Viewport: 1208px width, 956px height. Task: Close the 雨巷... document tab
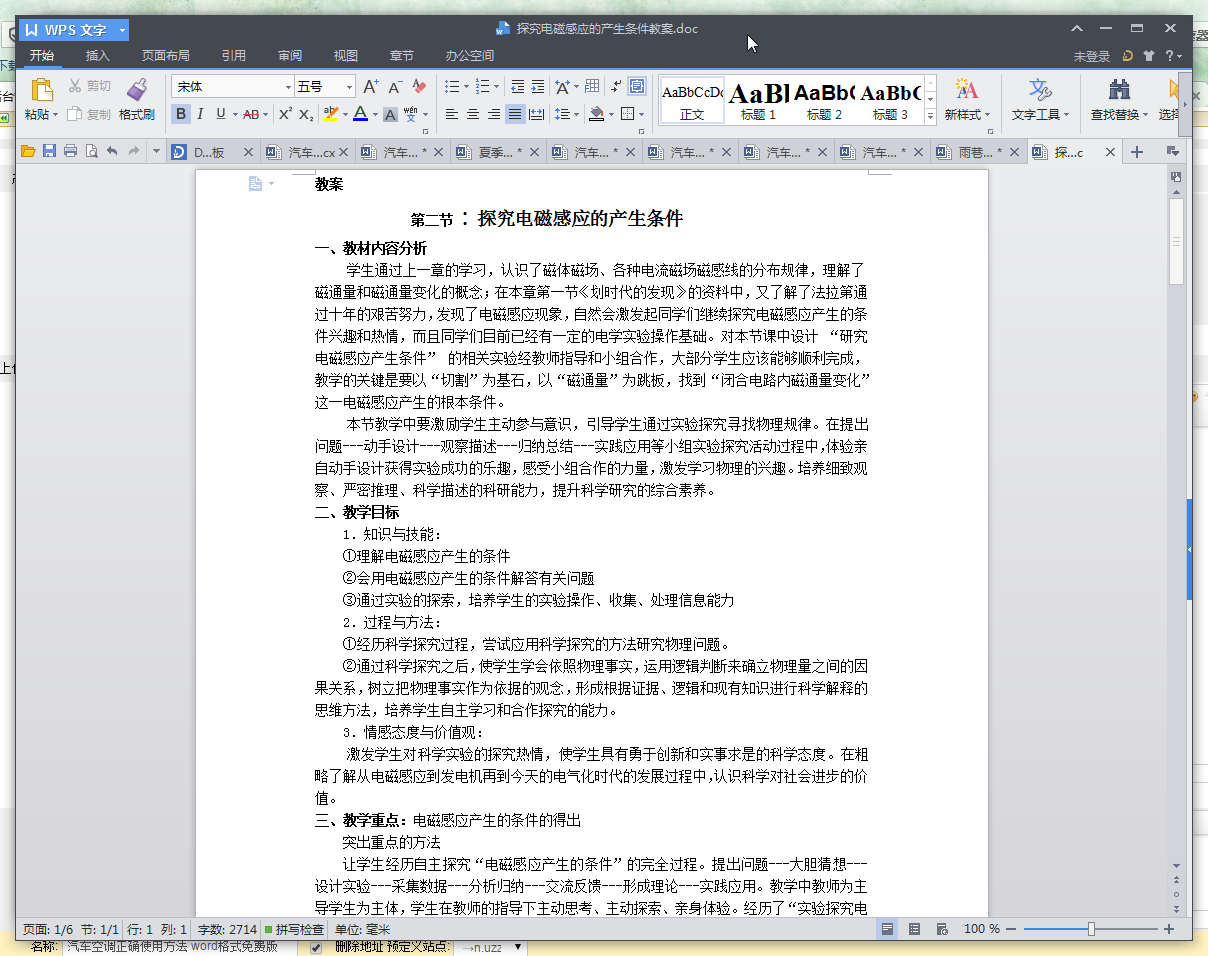pos(1014,152)
